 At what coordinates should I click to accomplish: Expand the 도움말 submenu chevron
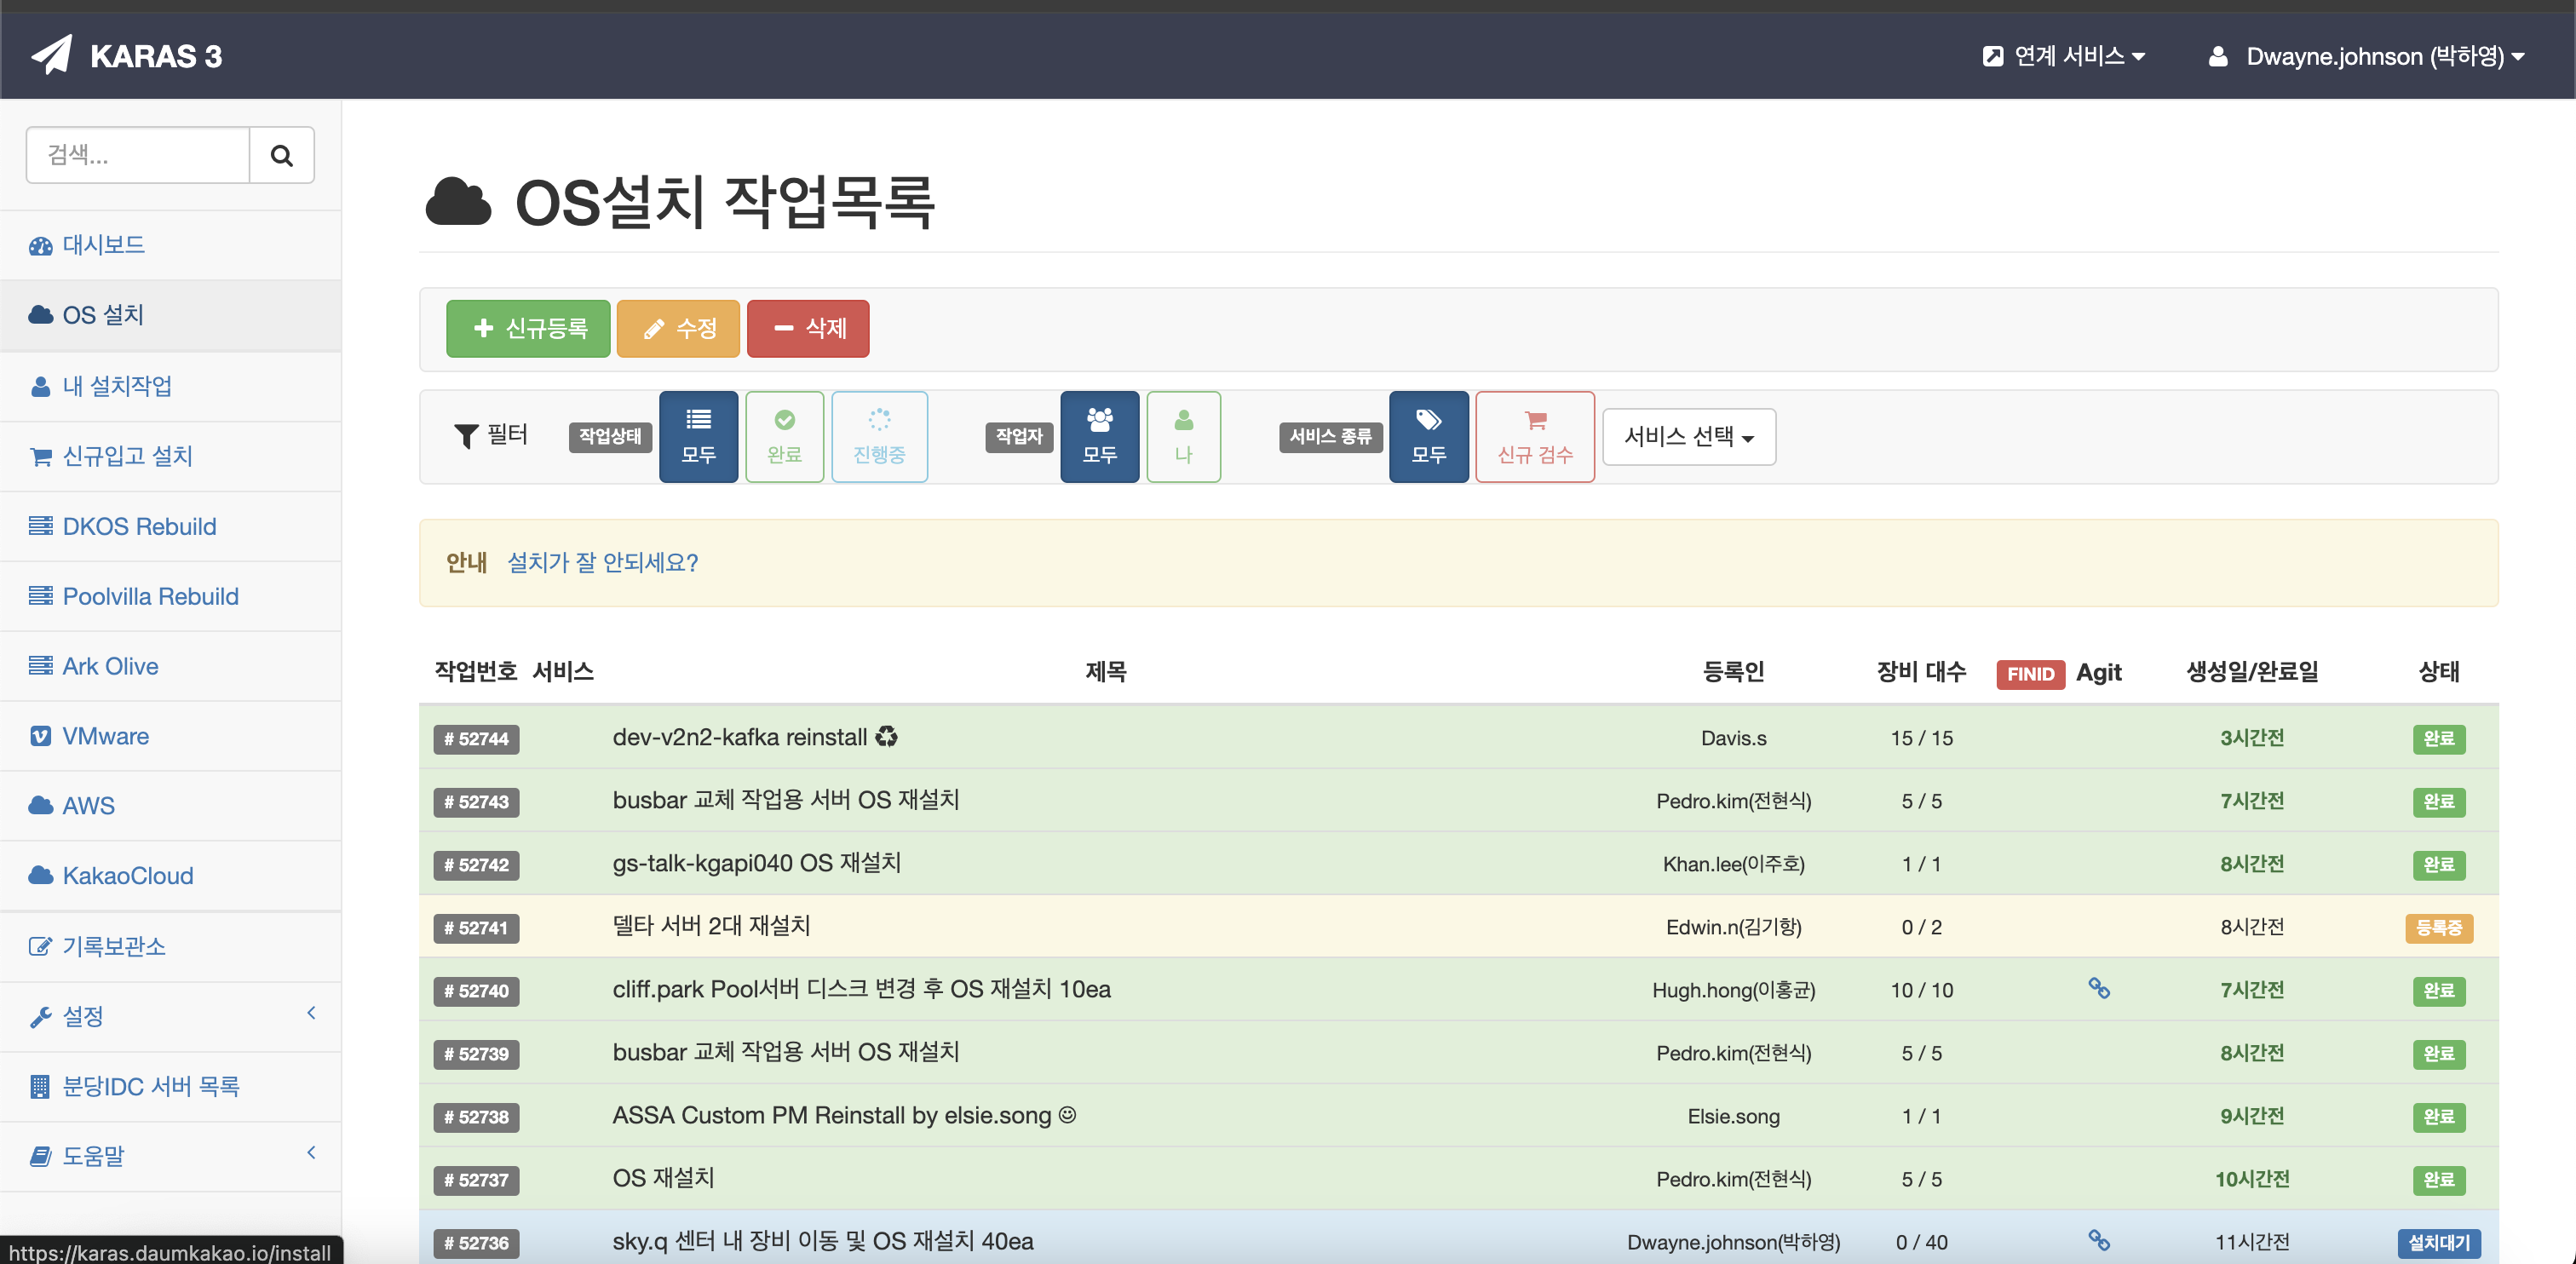pyautogui.click(x=311, y=1153)
